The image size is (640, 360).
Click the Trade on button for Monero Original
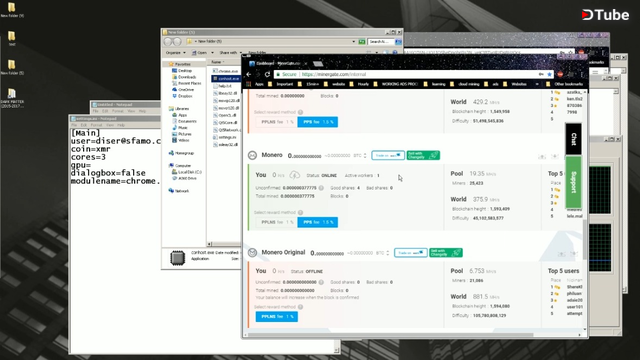pyautogui.click(x=411, y=253)
